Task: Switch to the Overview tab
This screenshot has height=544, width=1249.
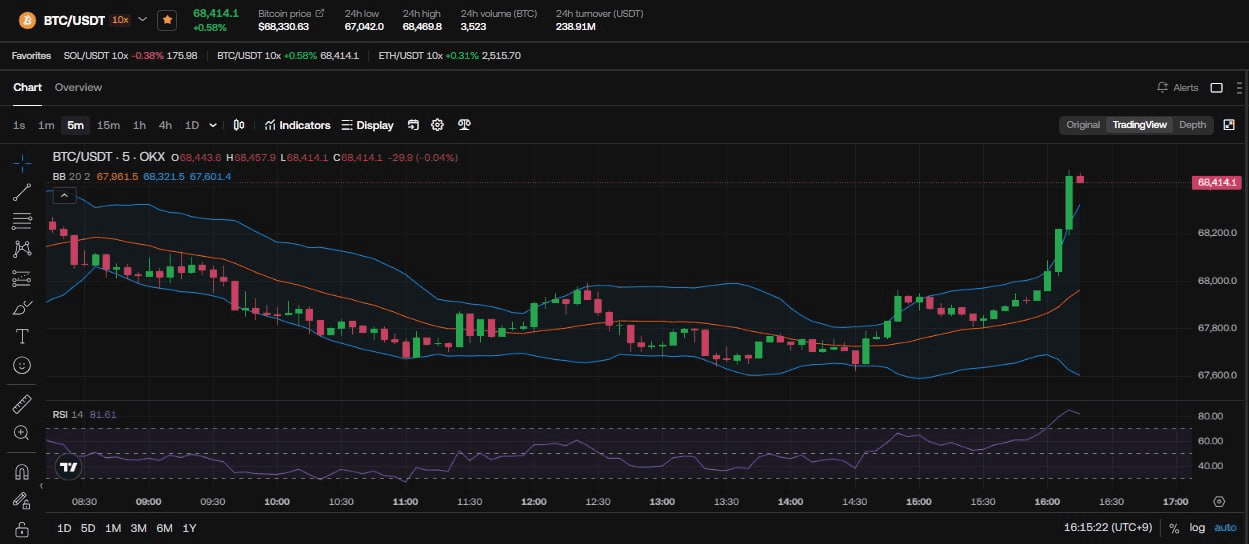Action: pyautogui.click(x=78, y=87)
